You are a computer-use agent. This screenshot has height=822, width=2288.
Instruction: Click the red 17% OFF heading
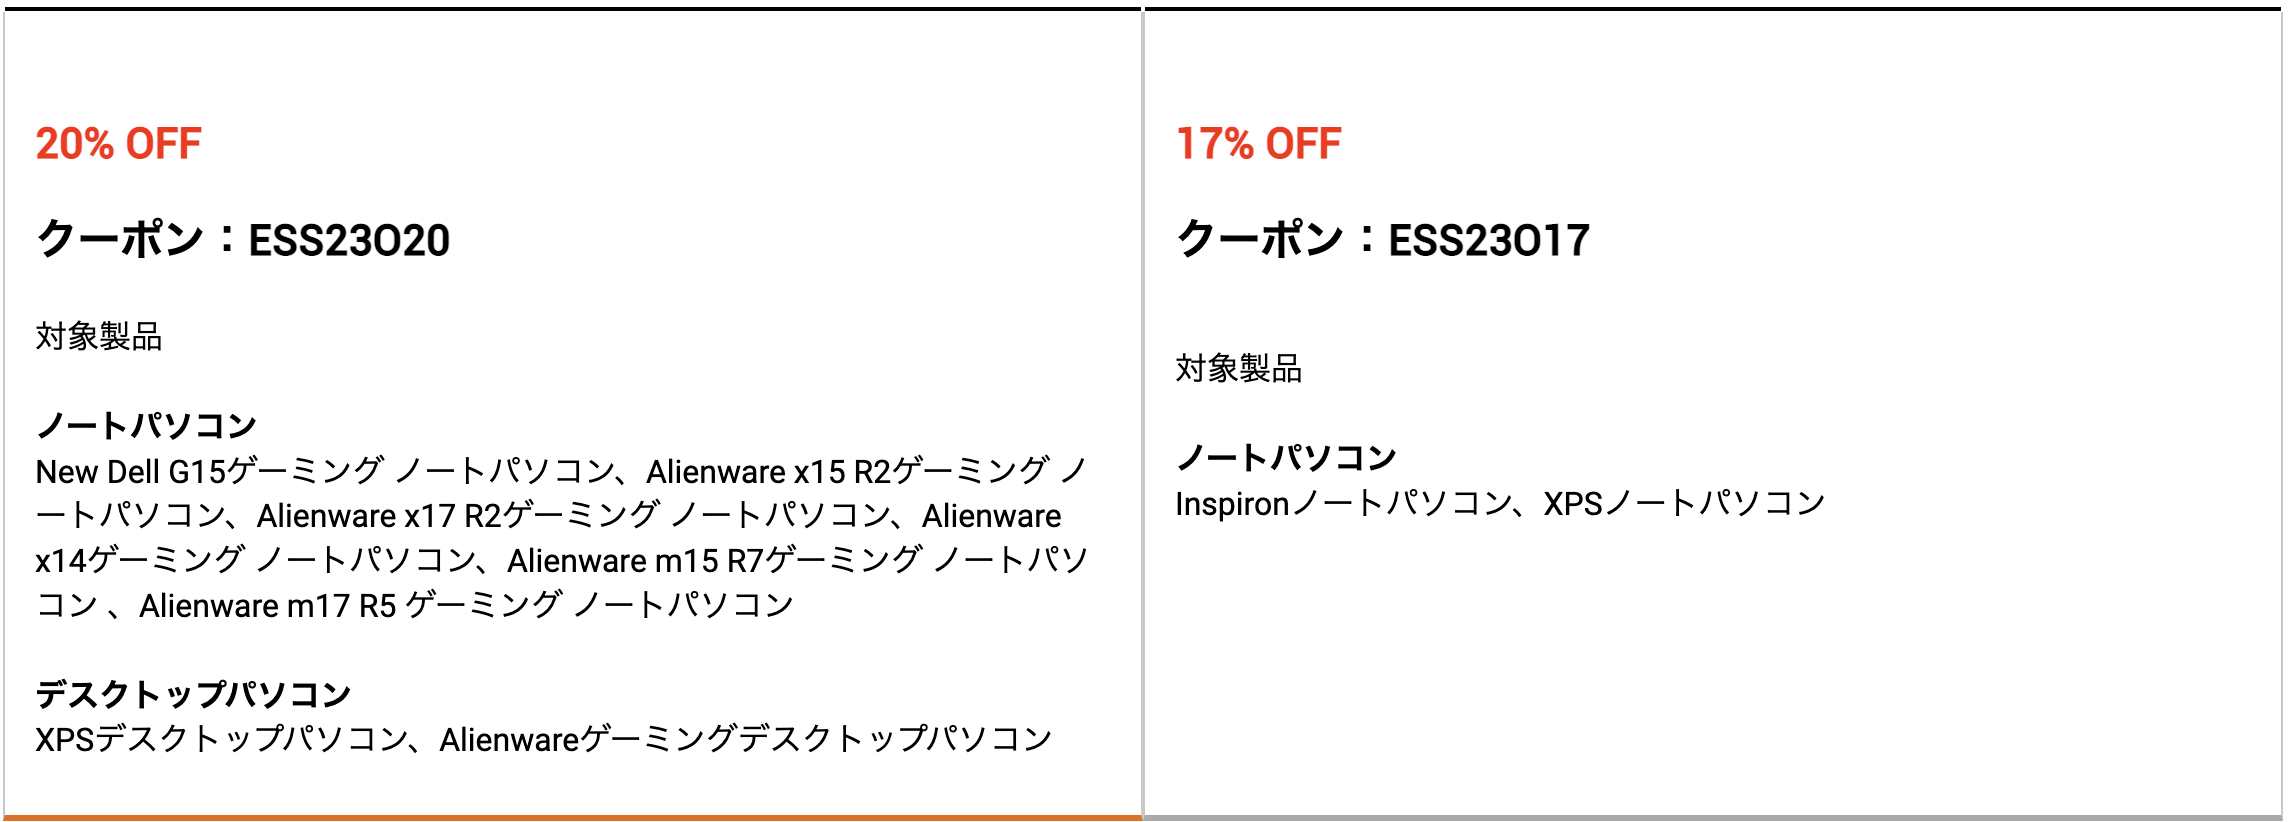1258,144
